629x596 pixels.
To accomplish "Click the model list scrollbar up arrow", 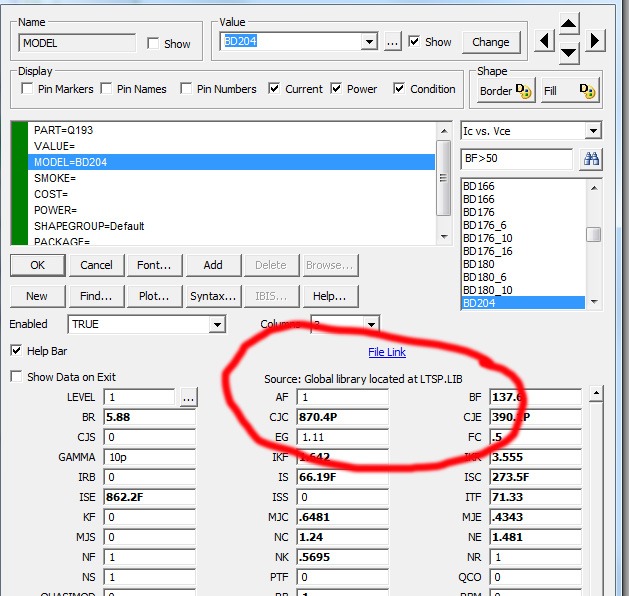I will click(594, 188).
